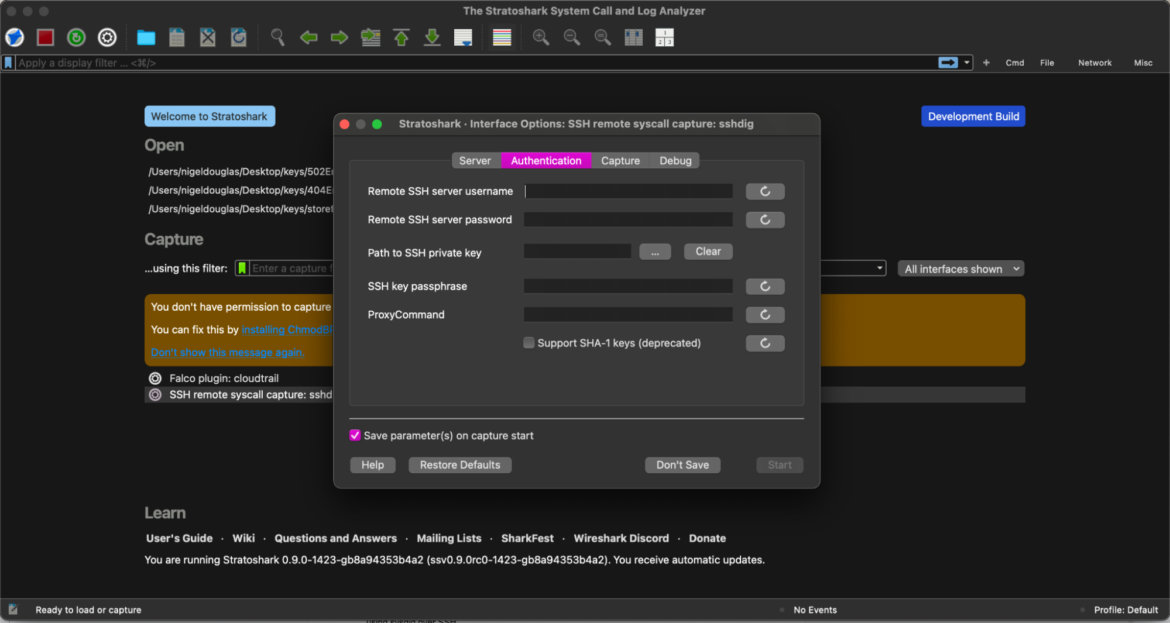Open the User's Guide link

pyautogui.click(x=179, y=538)
